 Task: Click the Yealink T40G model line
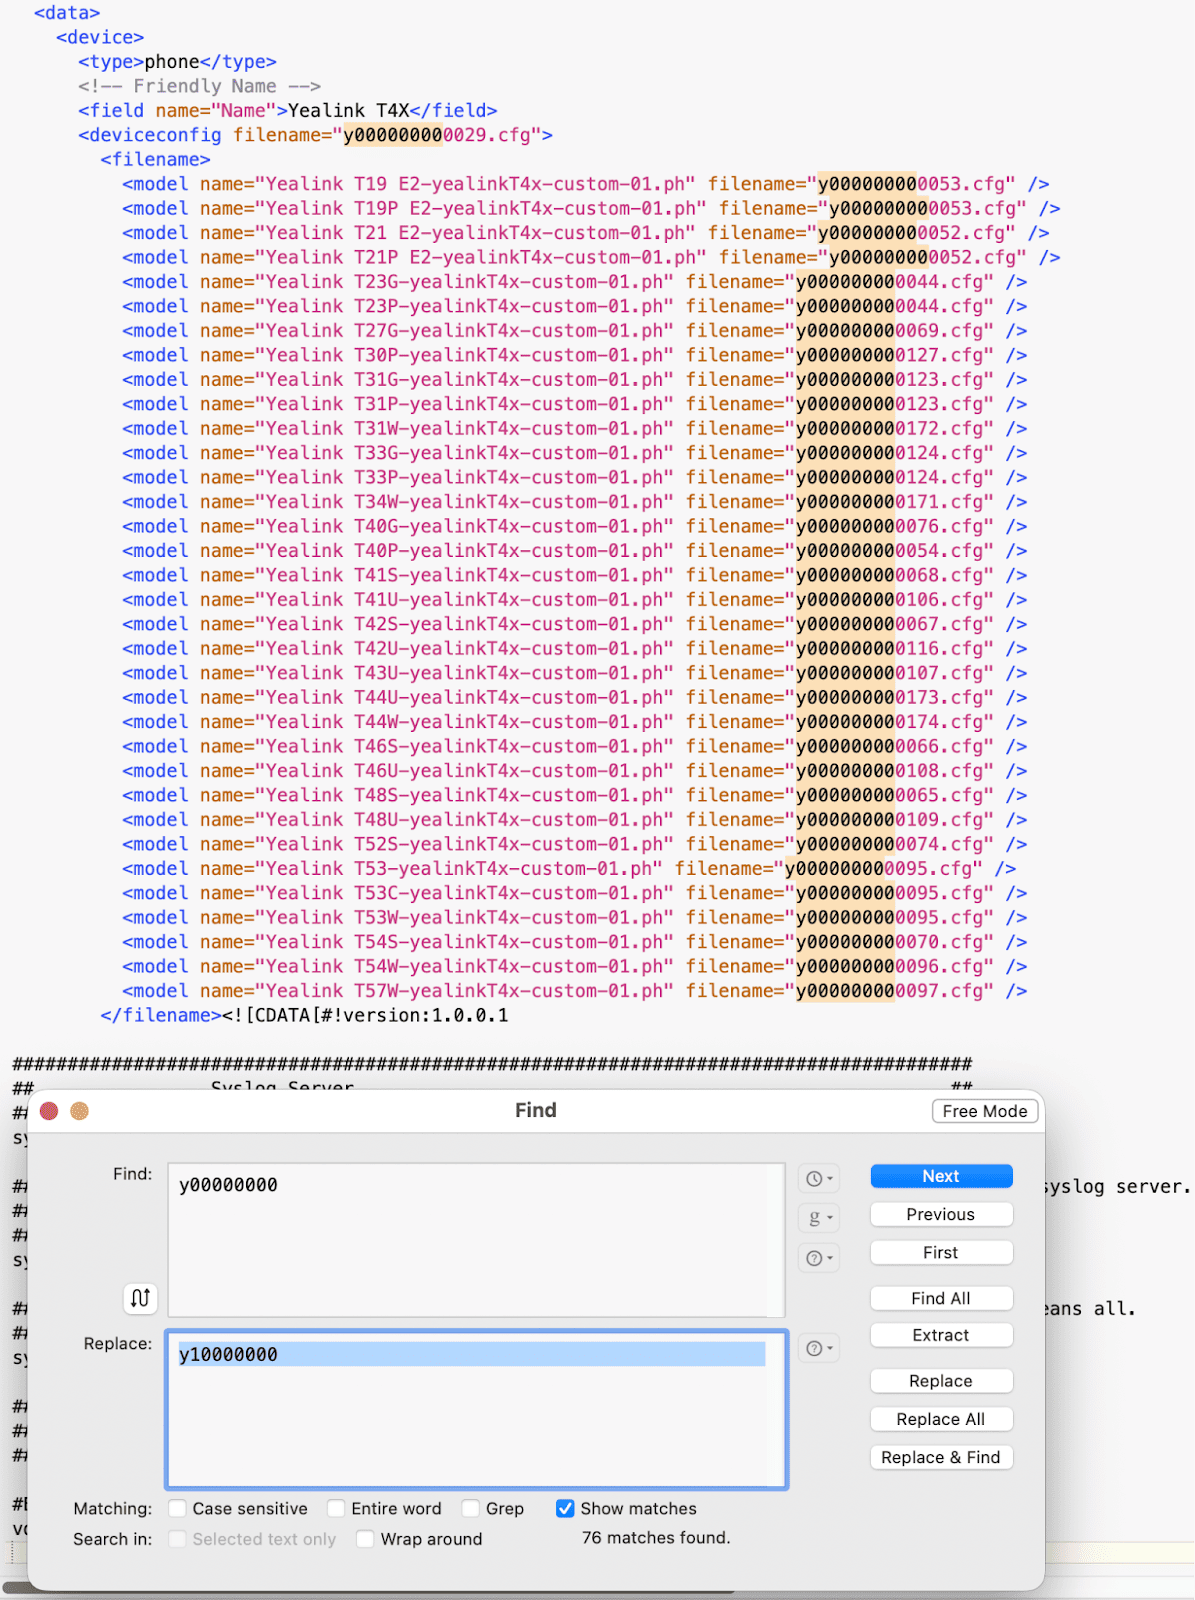[x=575, y=526]
